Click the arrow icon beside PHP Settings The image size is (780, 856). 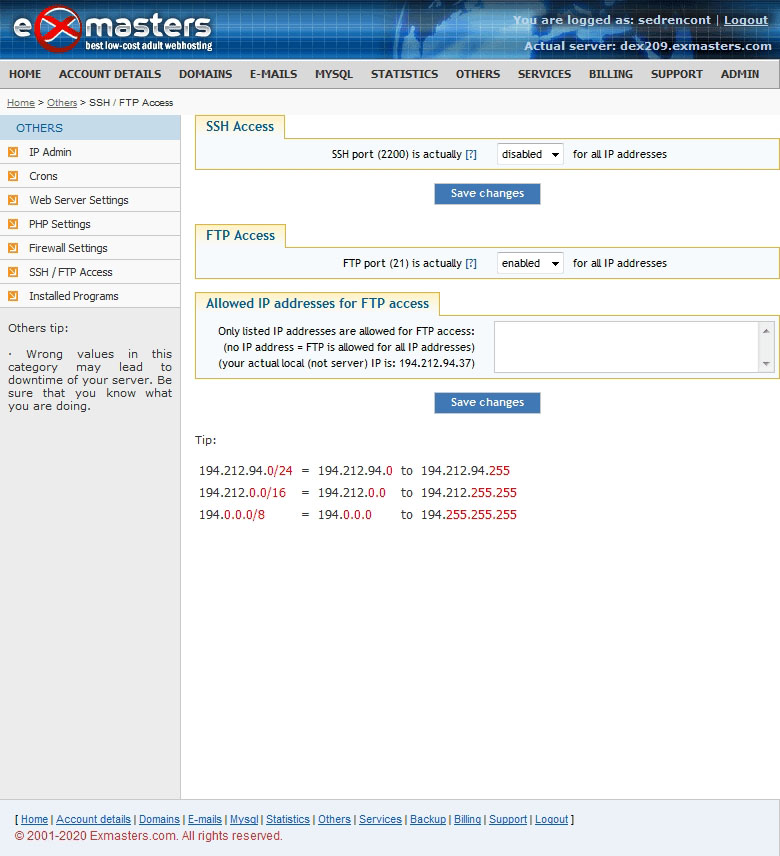coord(13,224)
